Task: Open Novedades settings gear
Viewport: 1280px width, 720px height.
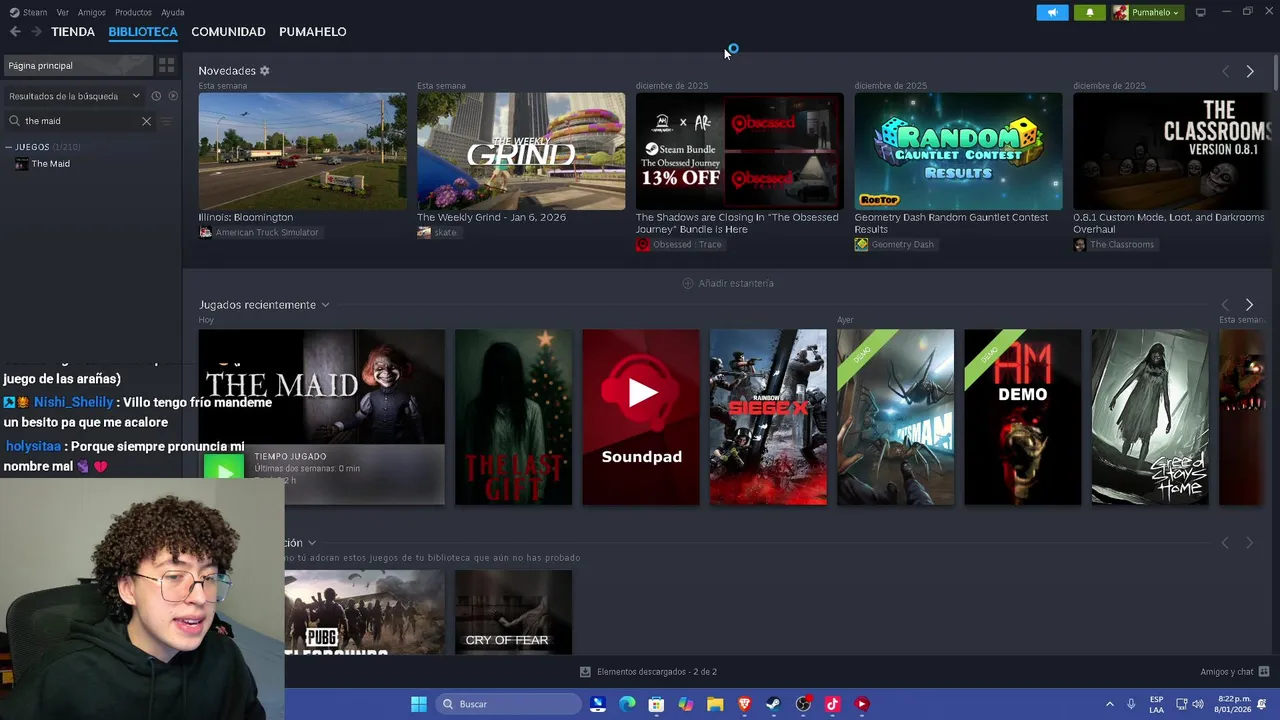Action: (x=265, y=71)
